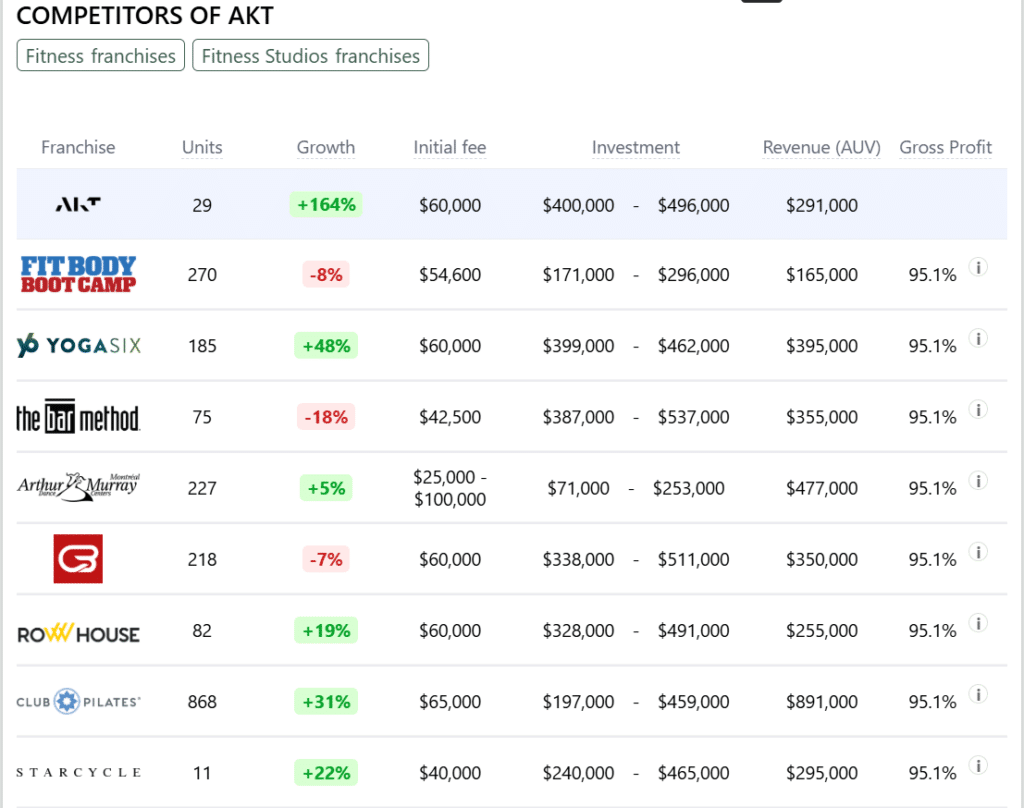Select the $511,000 investment maximum
The image size is (1024, 808).
click(x=694, y=559)
